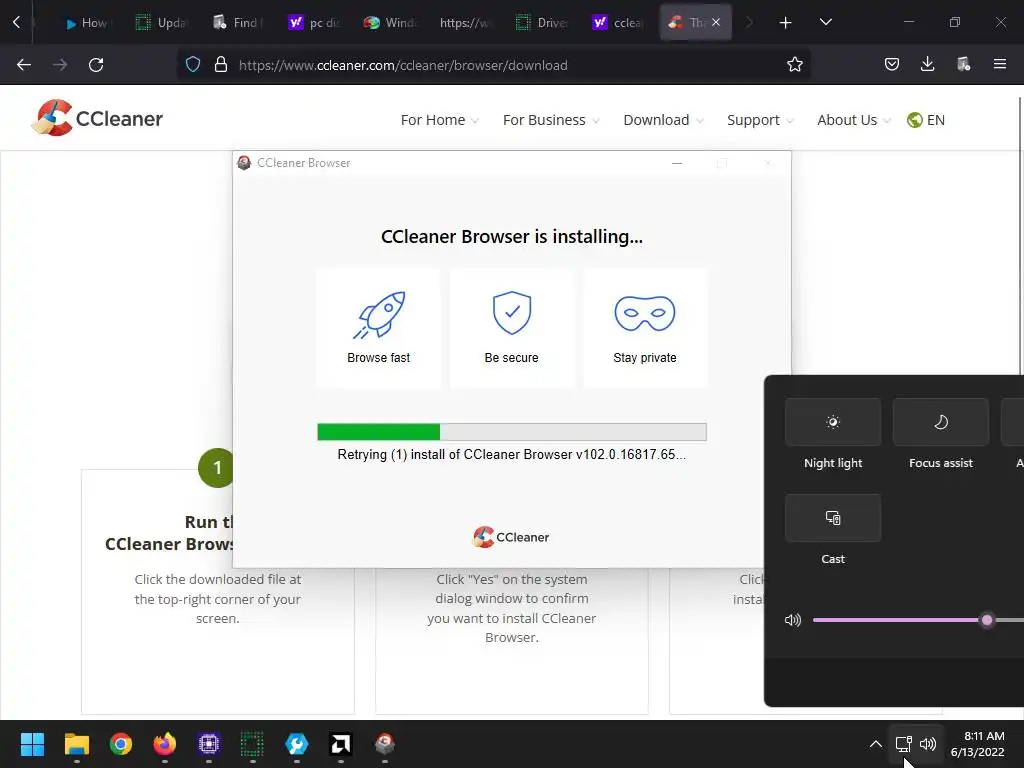
Task: Click the CCleaner logo on the webpage
Action: tap(97, 118)
